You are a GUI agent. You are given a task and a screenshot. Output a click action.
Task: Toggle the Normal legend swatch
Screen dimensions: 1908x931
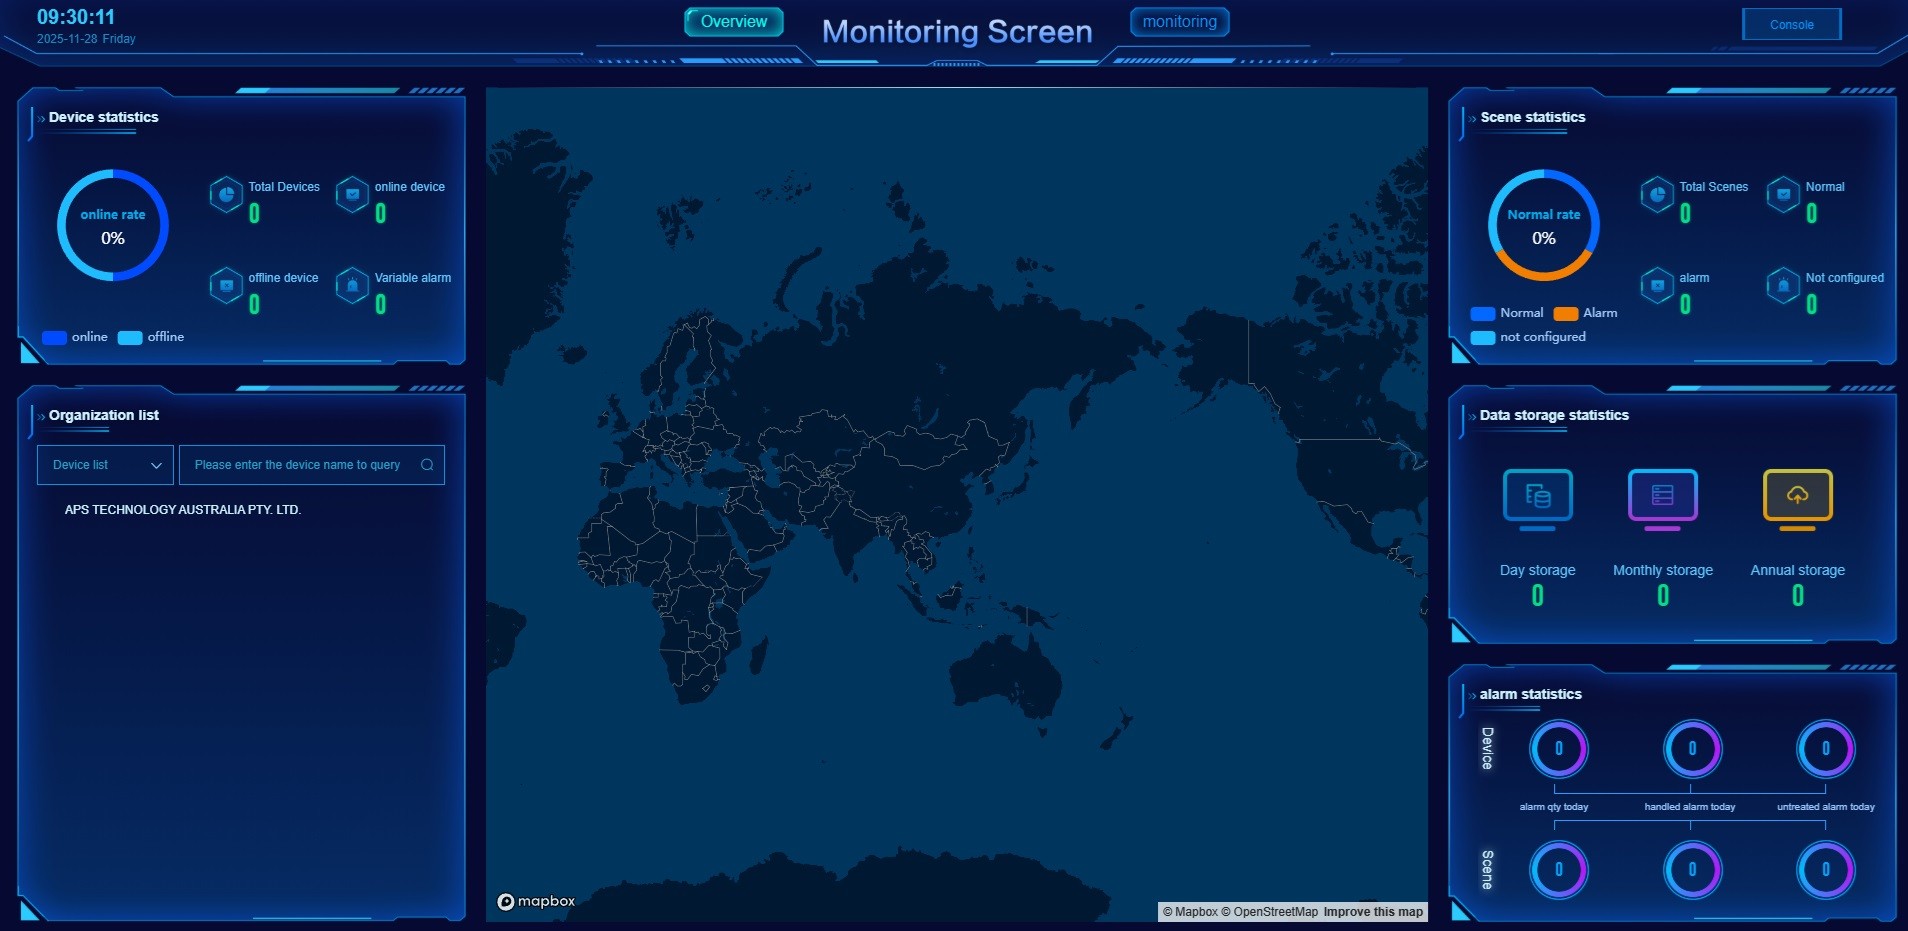click(1483, 314)
